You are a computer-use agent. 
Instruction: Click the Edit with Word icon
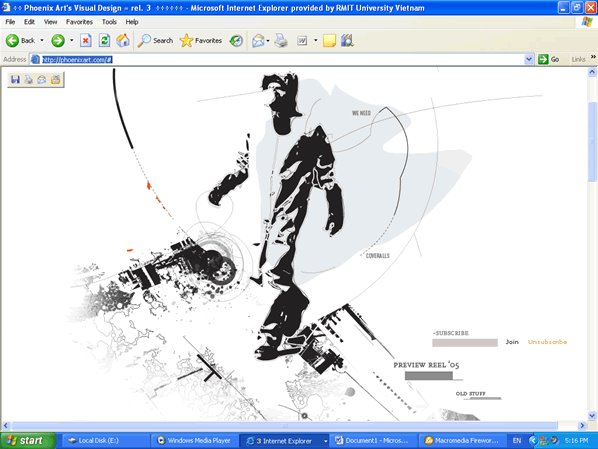tap(302, 40)
